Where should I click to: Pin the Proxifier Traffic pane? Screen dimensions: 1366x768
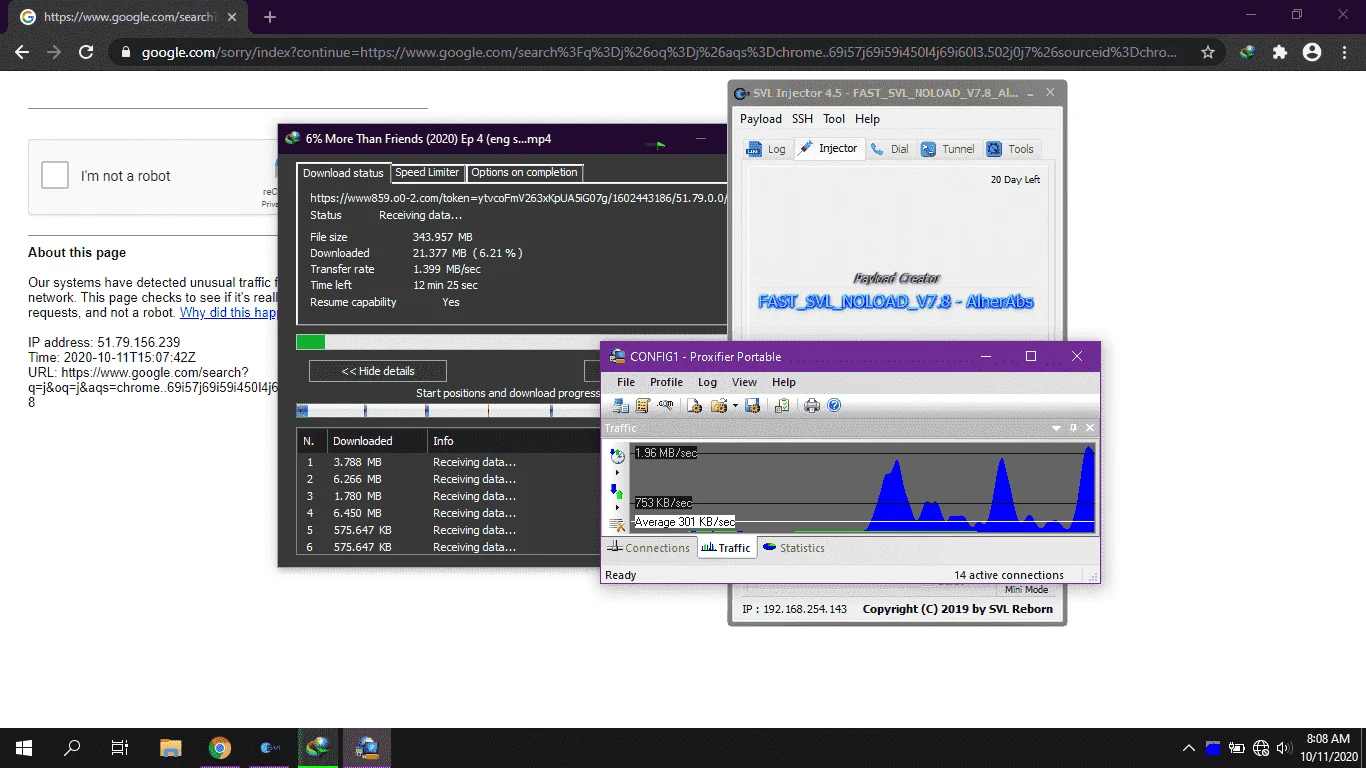click(1073, 428)
